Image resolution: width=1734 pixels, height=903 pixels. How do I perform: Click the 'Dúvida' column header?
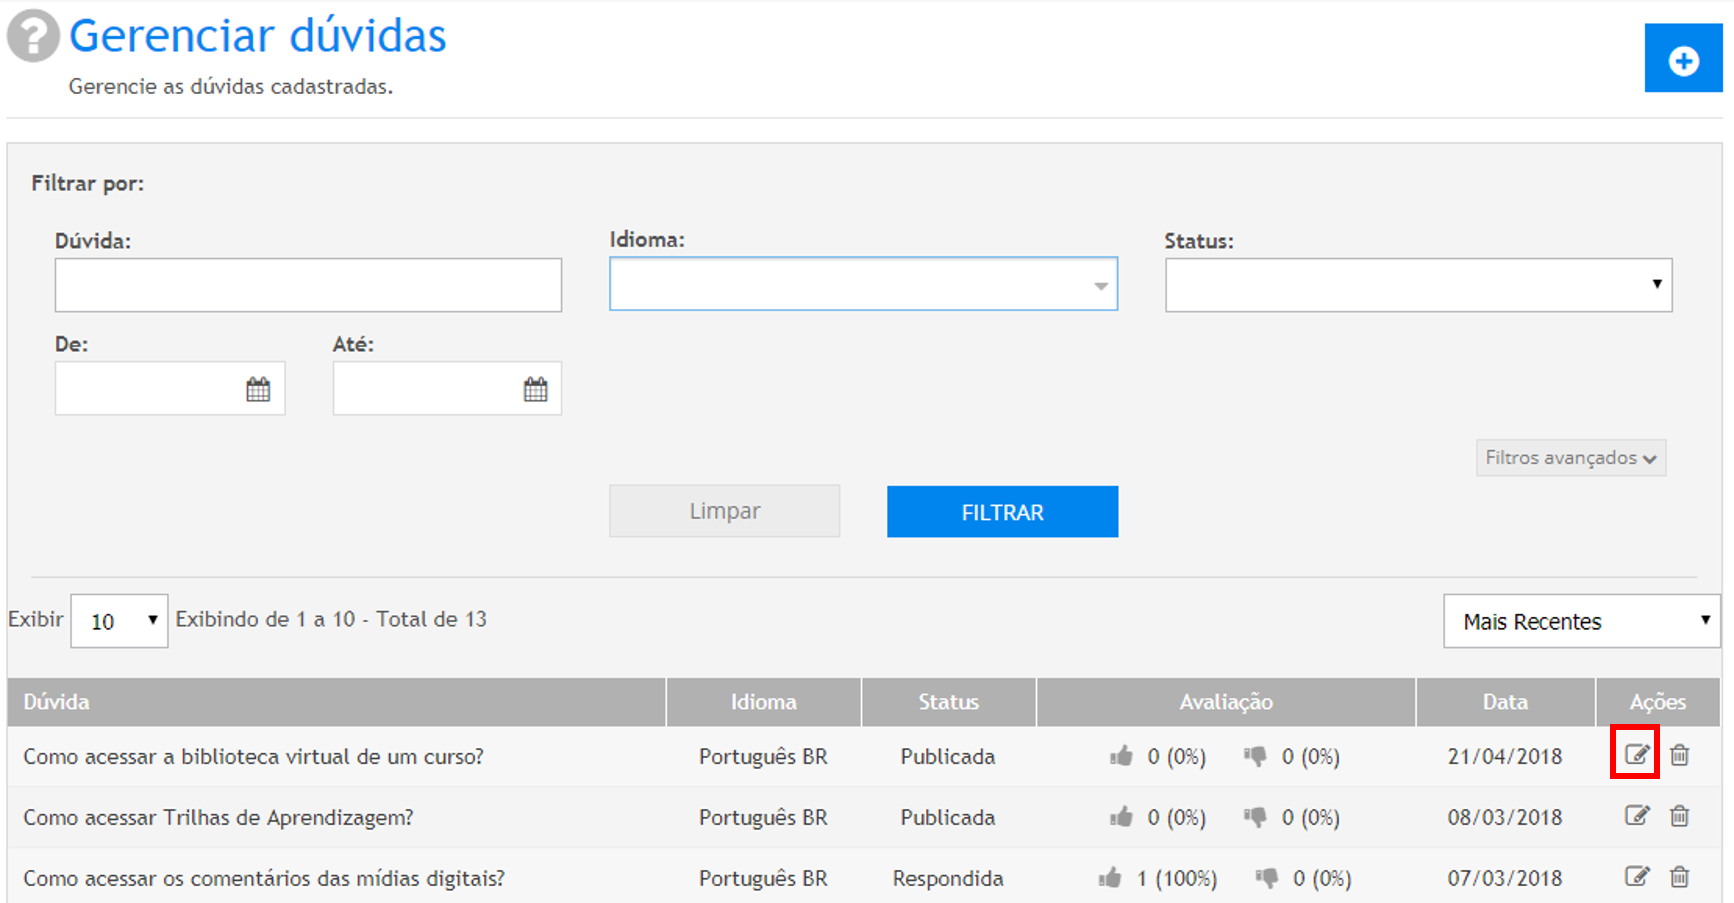(57, 702)
